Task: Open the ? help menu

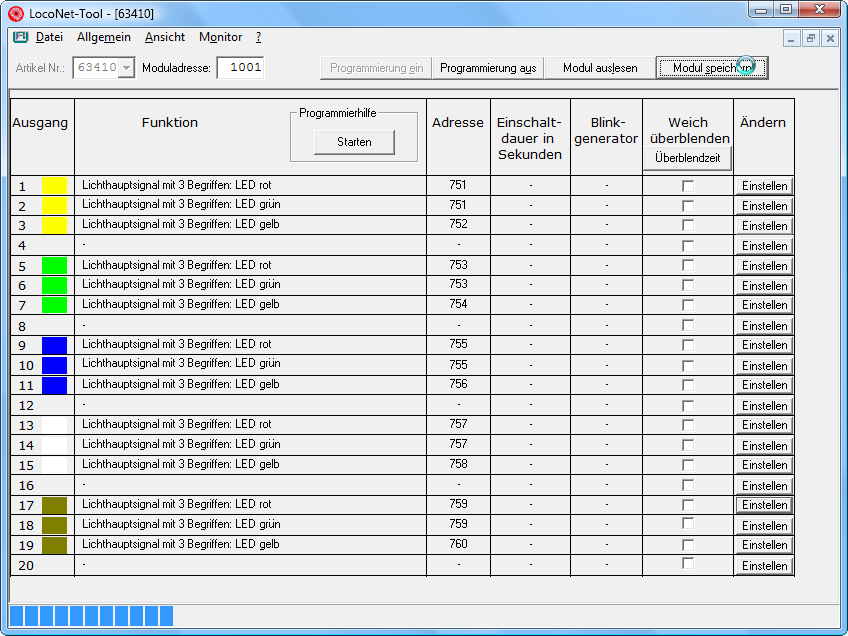Action: tap(259, 37)
